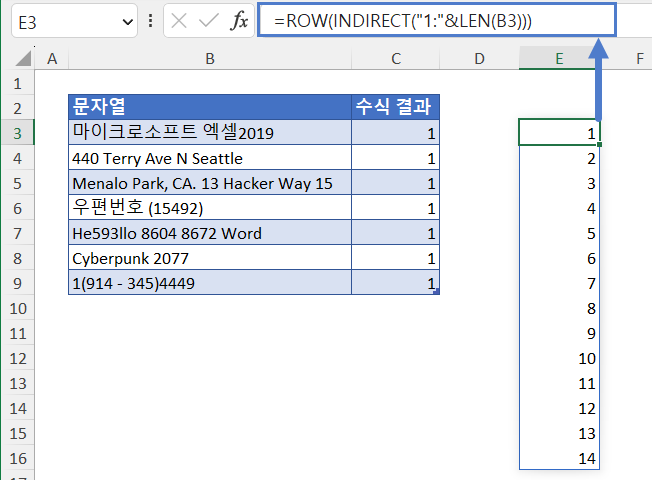Select row 8 header
Image resolution: width=652 pixels, height=480 pixels.
[17, 258]
